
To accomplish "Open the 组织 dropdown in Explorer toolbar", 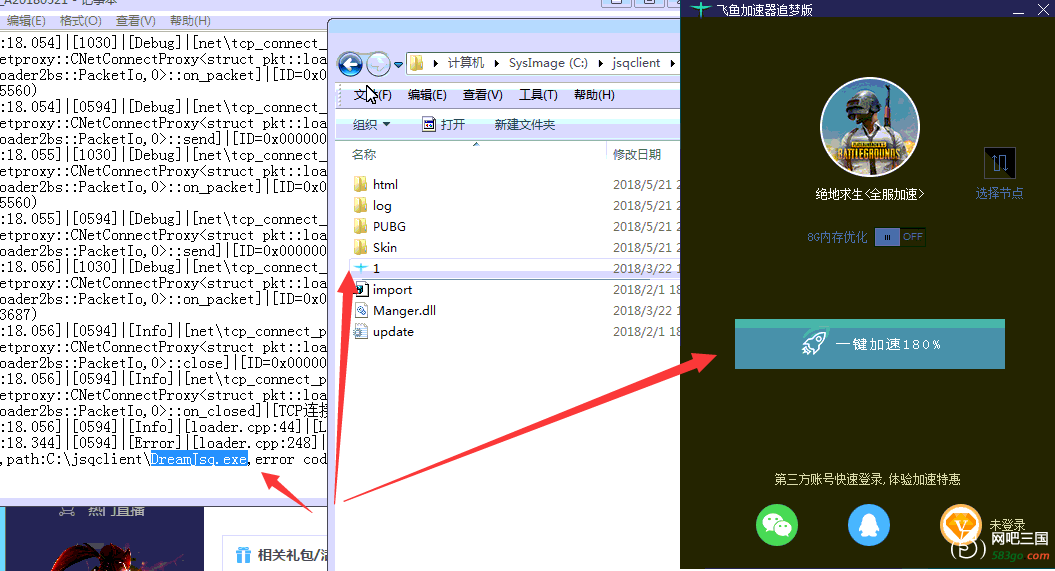I will coord(371,124).
